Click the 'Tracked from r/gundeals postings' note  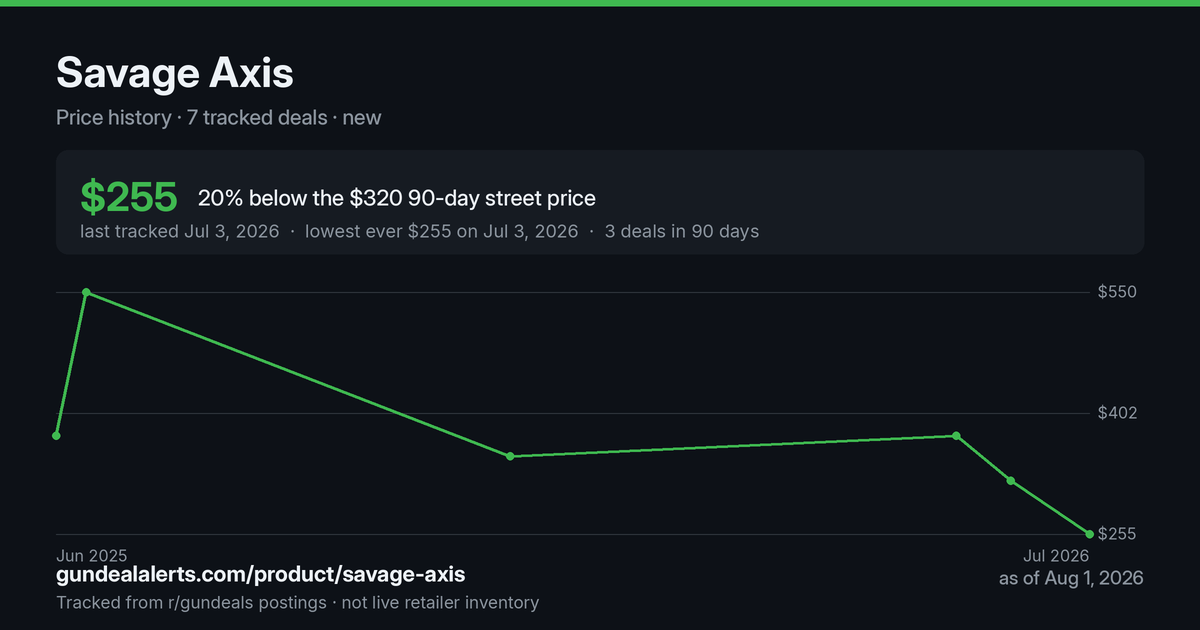click(191, 603)
